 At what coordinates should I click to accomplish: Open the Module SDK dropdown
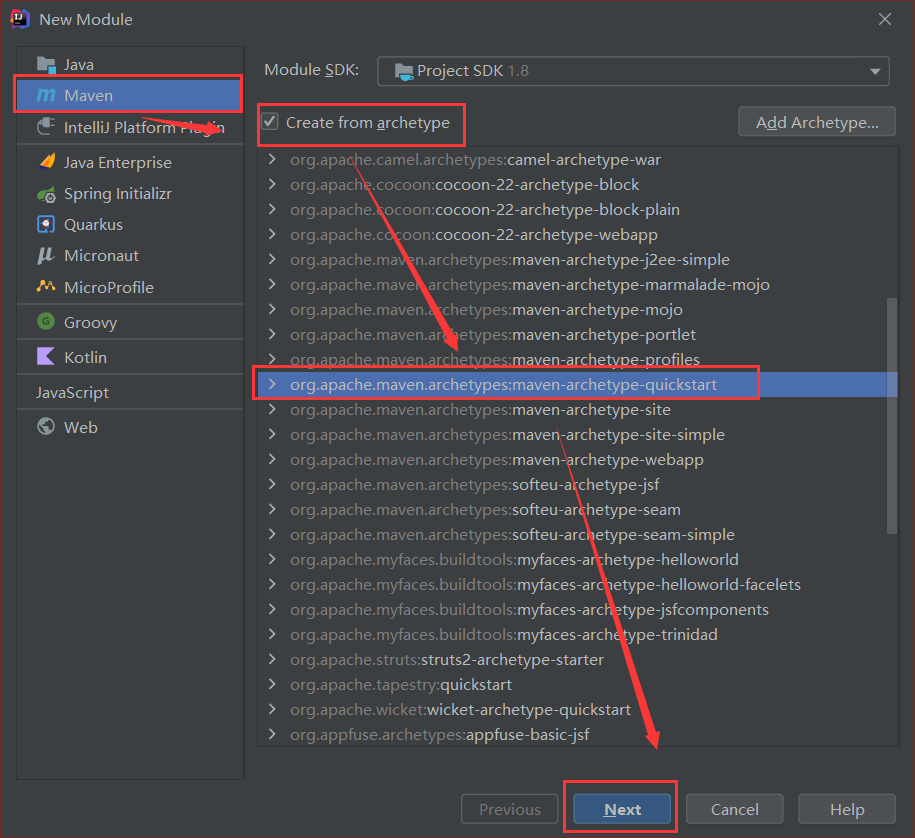[633, 71]
